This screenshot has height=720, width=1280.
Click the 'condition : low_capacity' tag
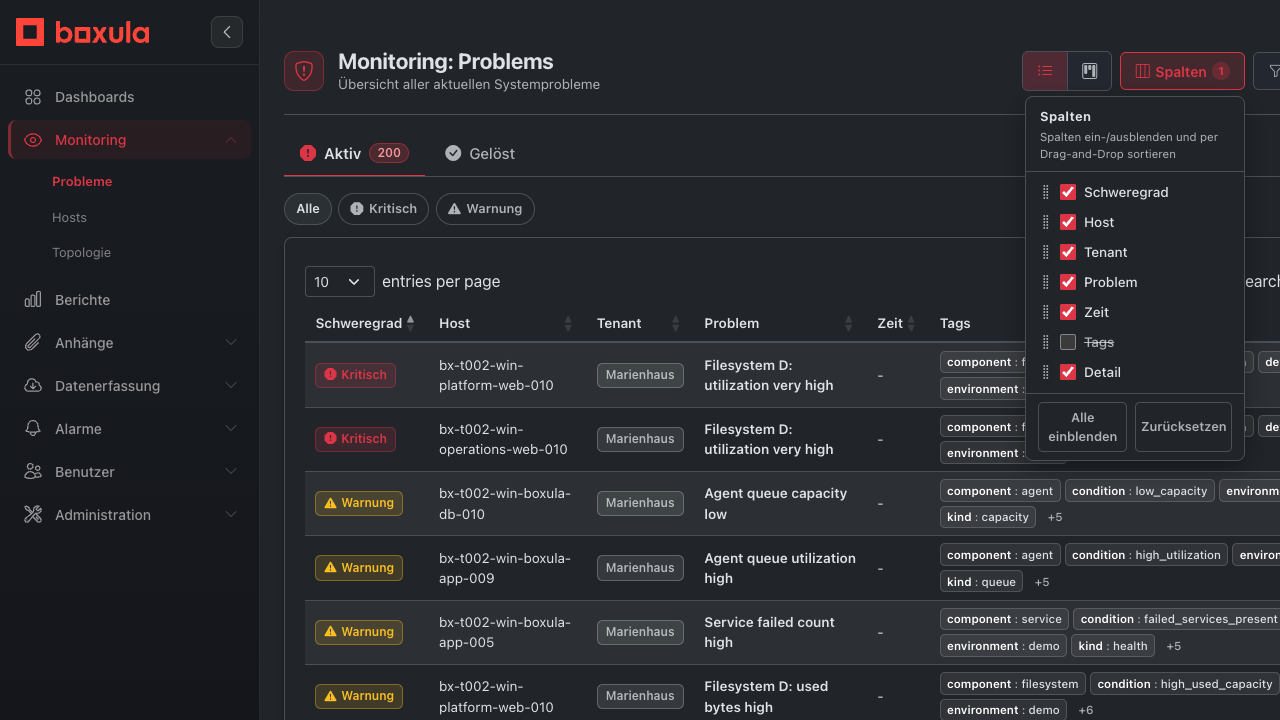[1140, 491]
